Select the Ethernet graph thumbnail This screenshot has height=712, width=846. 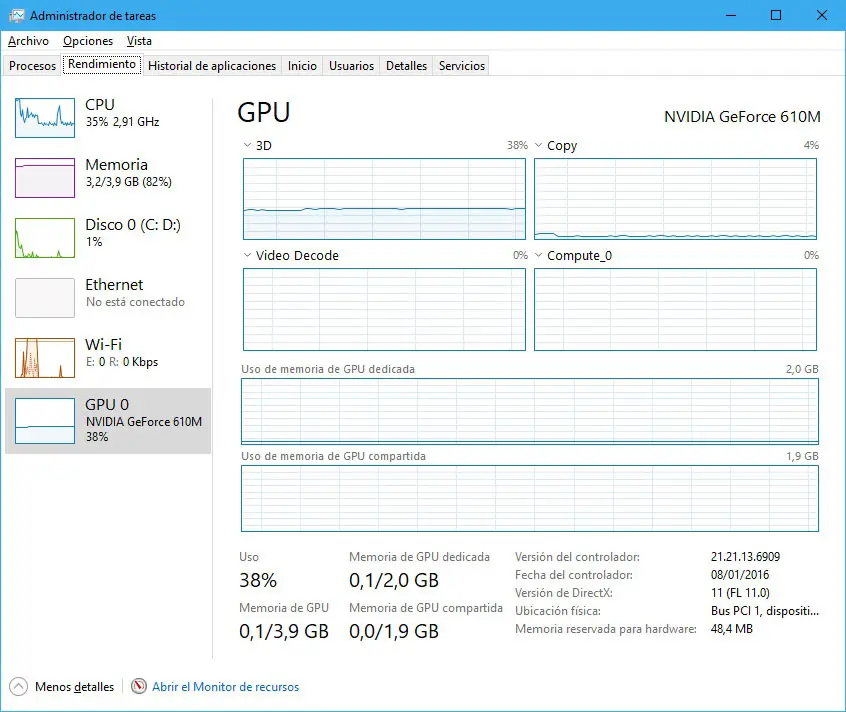coord(45,298)
